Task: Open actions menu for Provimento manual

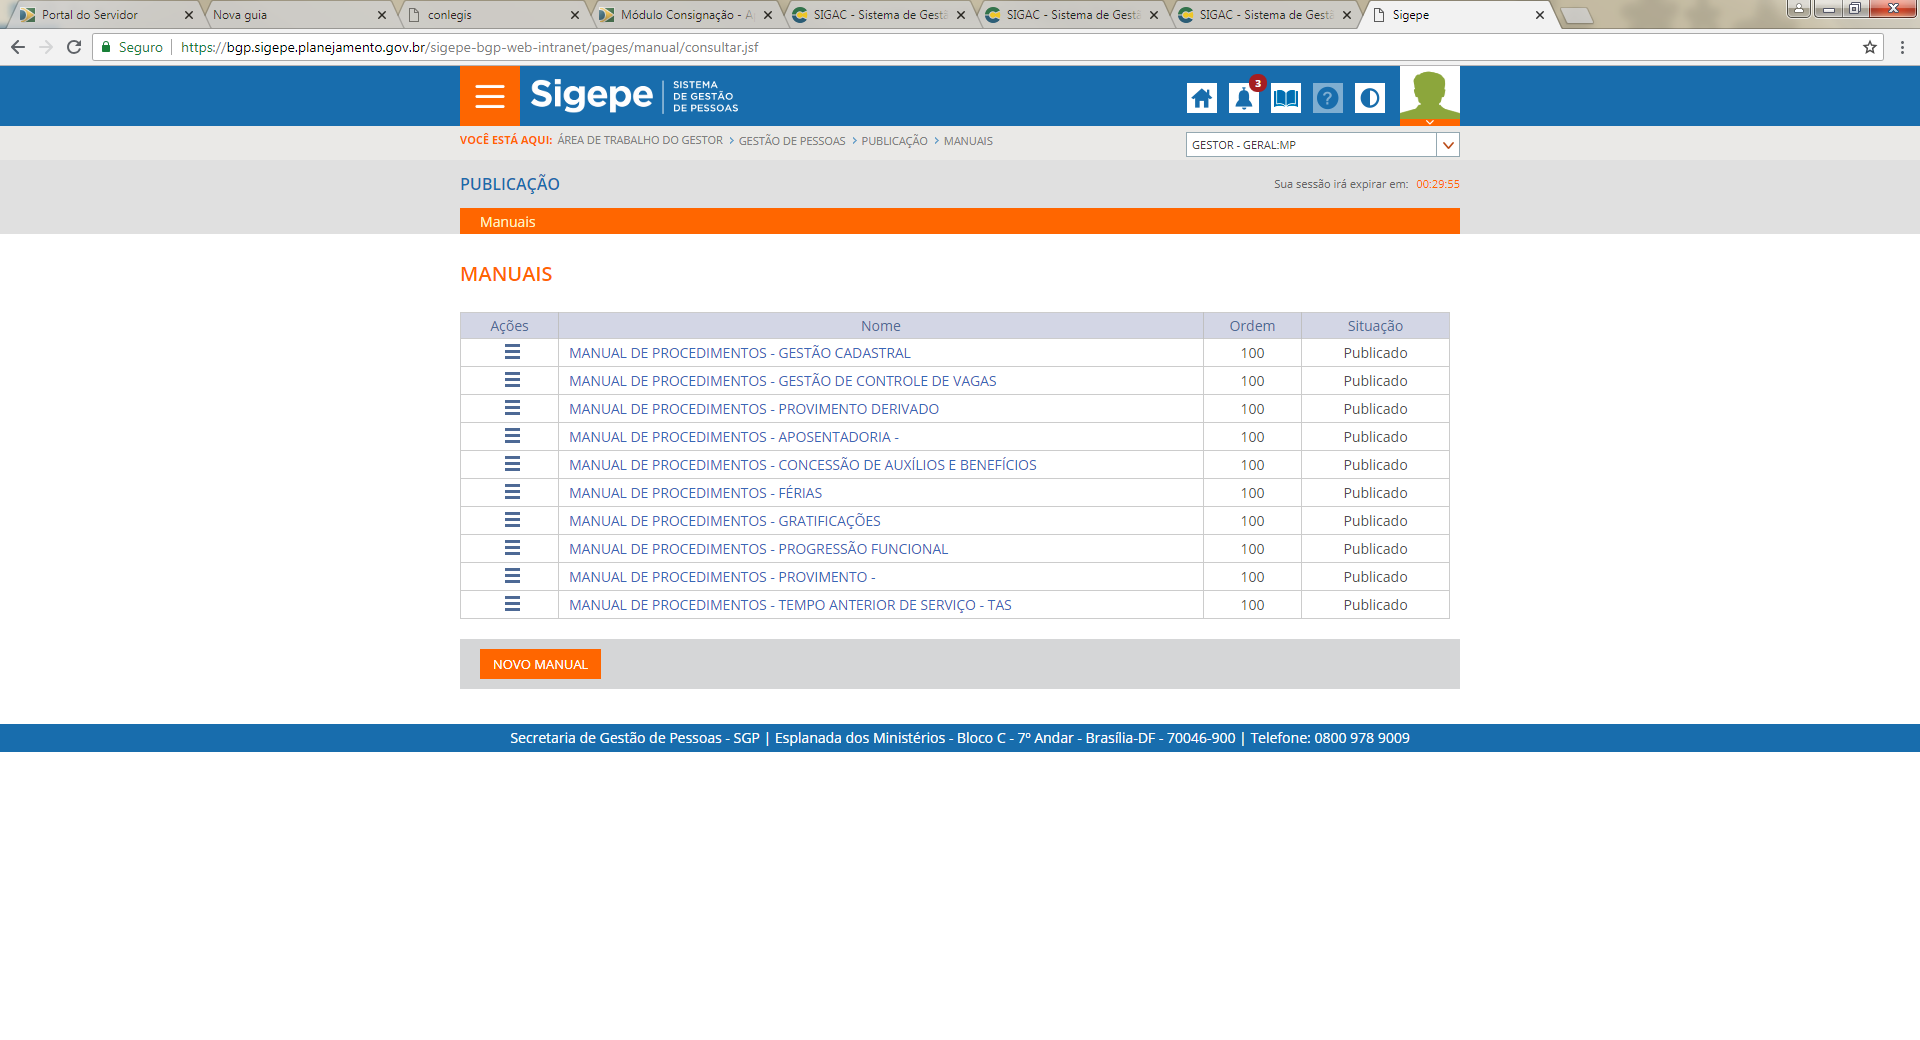Action: (x=512, y=576)
